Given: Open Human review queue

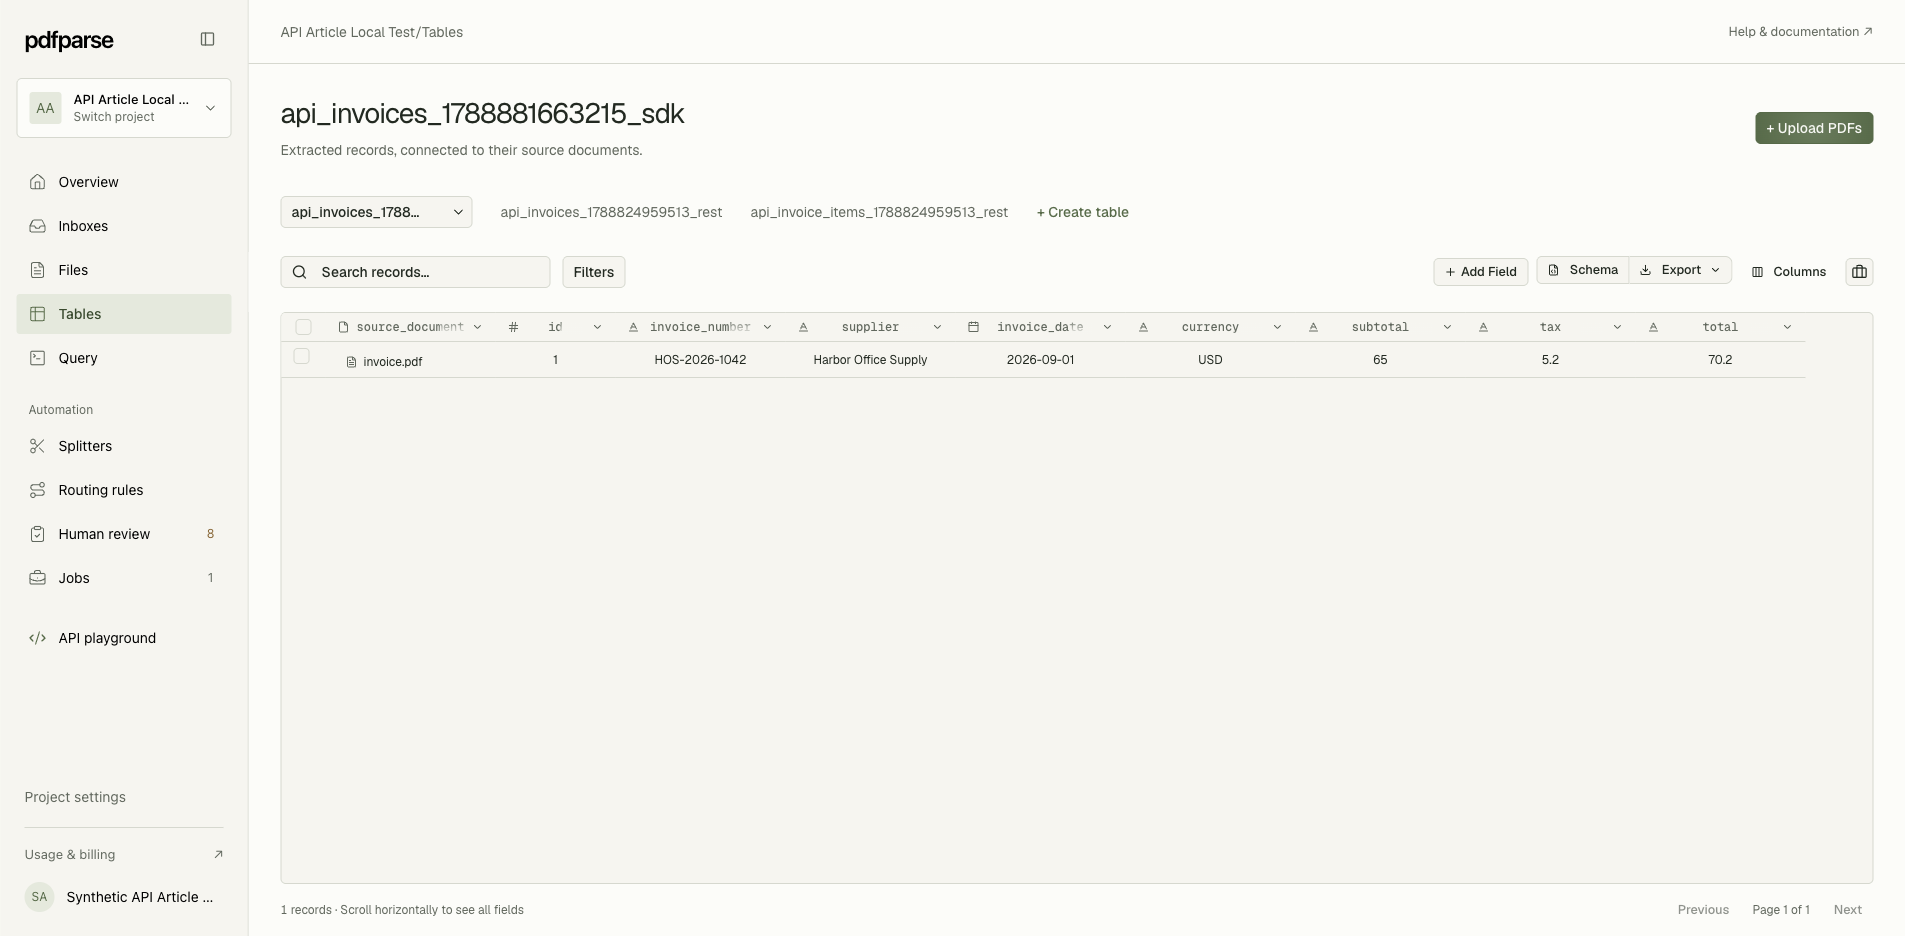Looking at the screenshot, I should [x=124, y=534].
